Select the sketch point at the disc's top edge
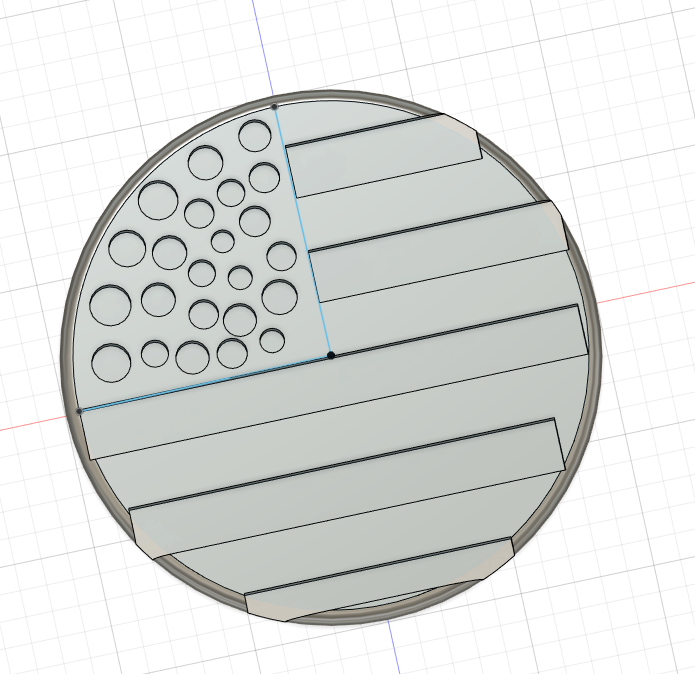Viewport: 695px width, 674px height. click(274, 107)
